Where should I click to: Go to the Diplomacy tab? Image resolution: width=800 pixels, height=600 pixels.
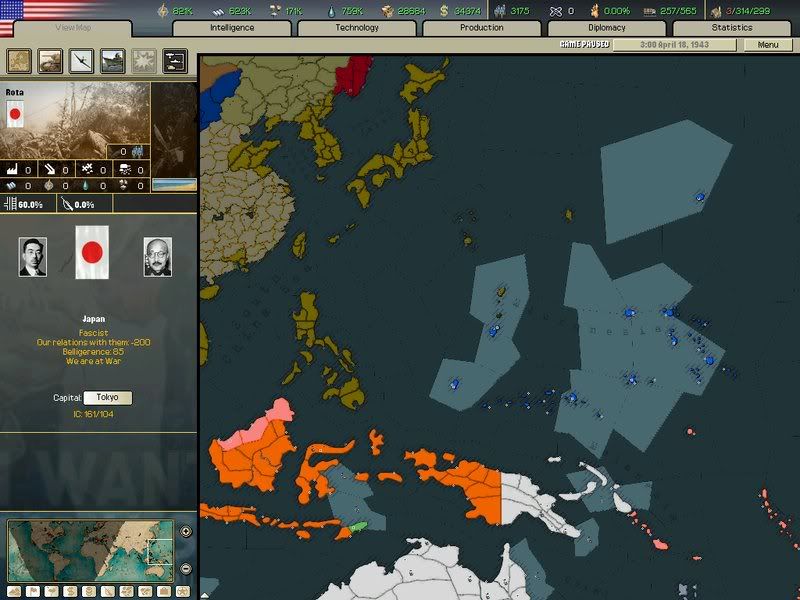tap(606, 28)
